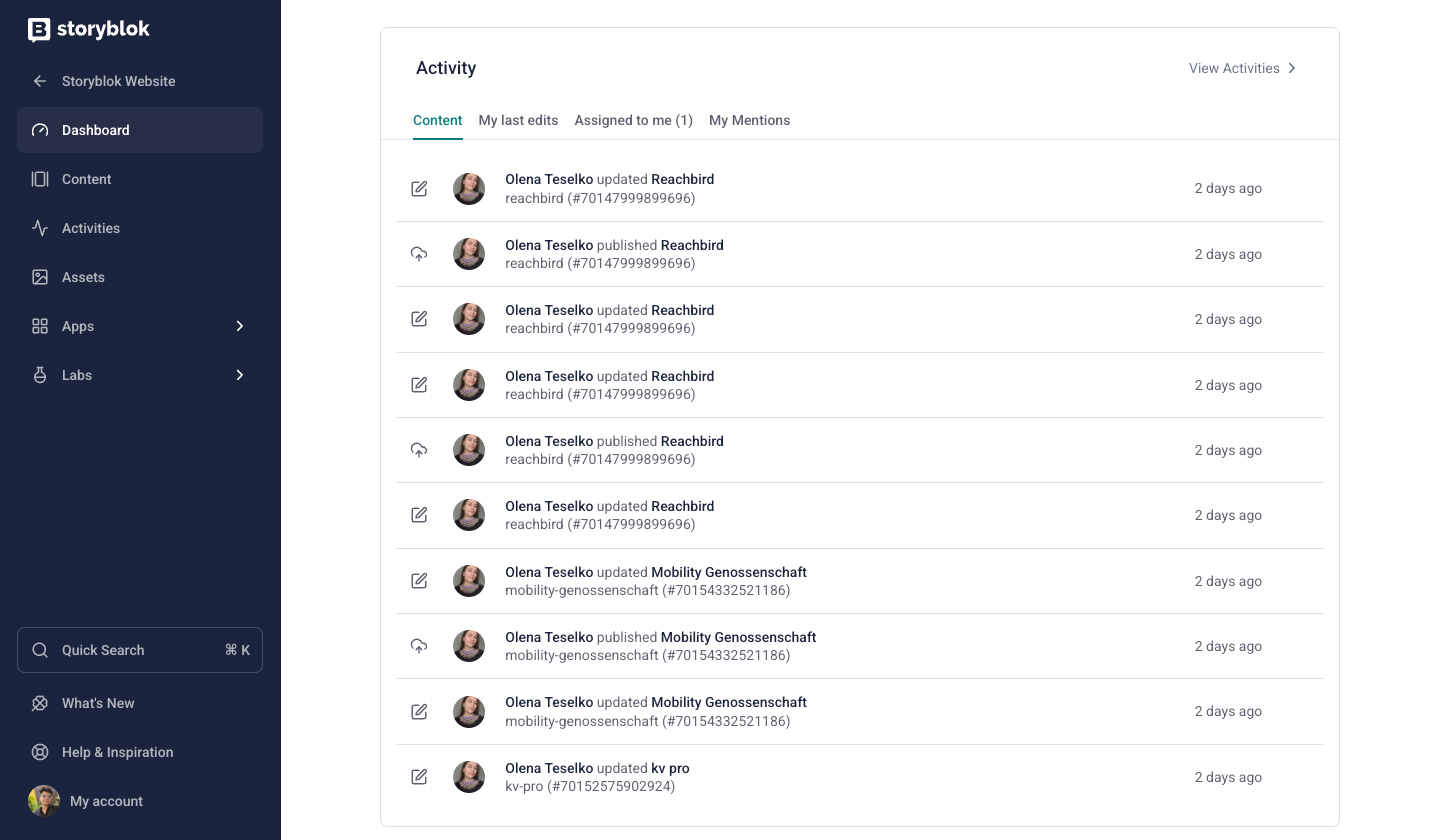Image resolution: width=1440 pixels, height=840 pixels.
Task: Open the kv pro updated entry
Action: pyautogui.click(x=670, y=768)
